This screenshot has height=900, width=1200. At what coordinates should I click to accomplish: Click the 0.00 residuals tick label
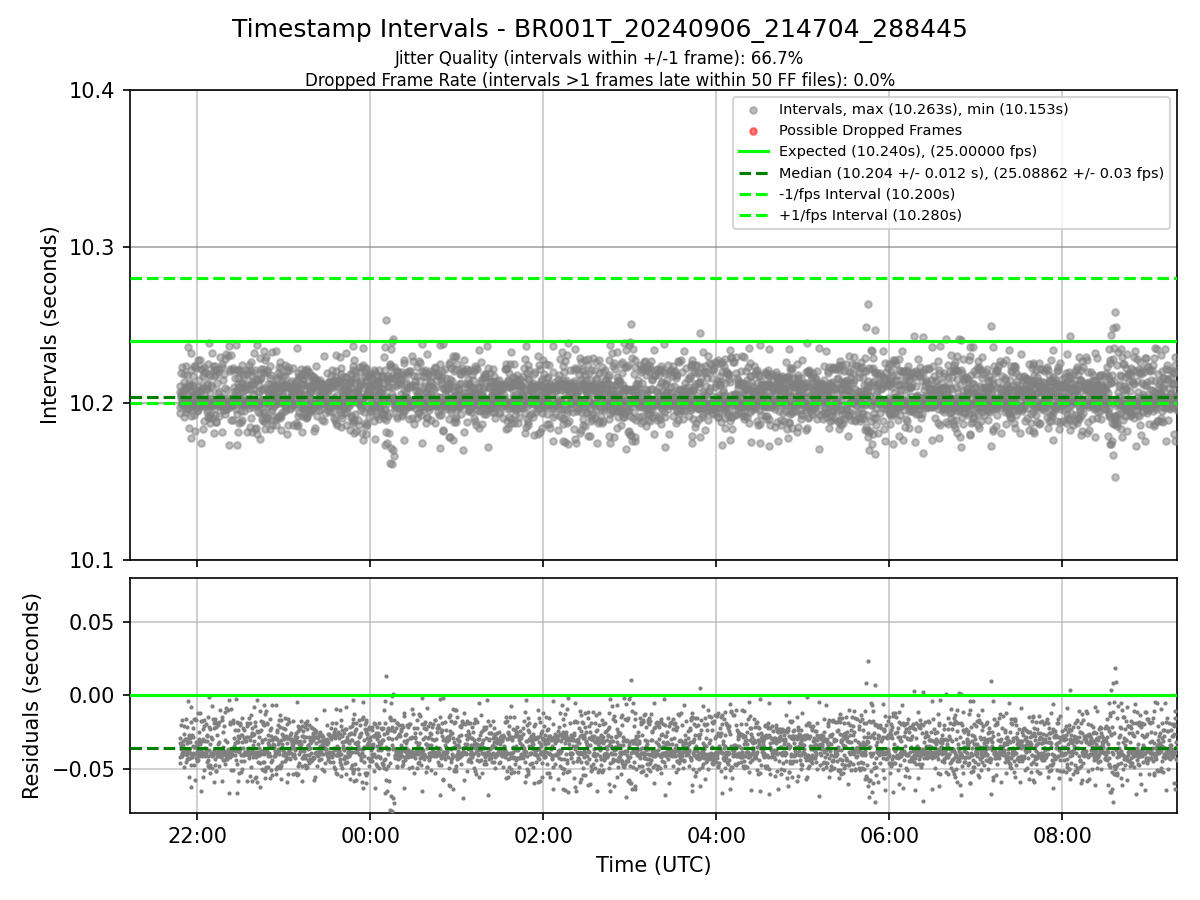[93, 695]
